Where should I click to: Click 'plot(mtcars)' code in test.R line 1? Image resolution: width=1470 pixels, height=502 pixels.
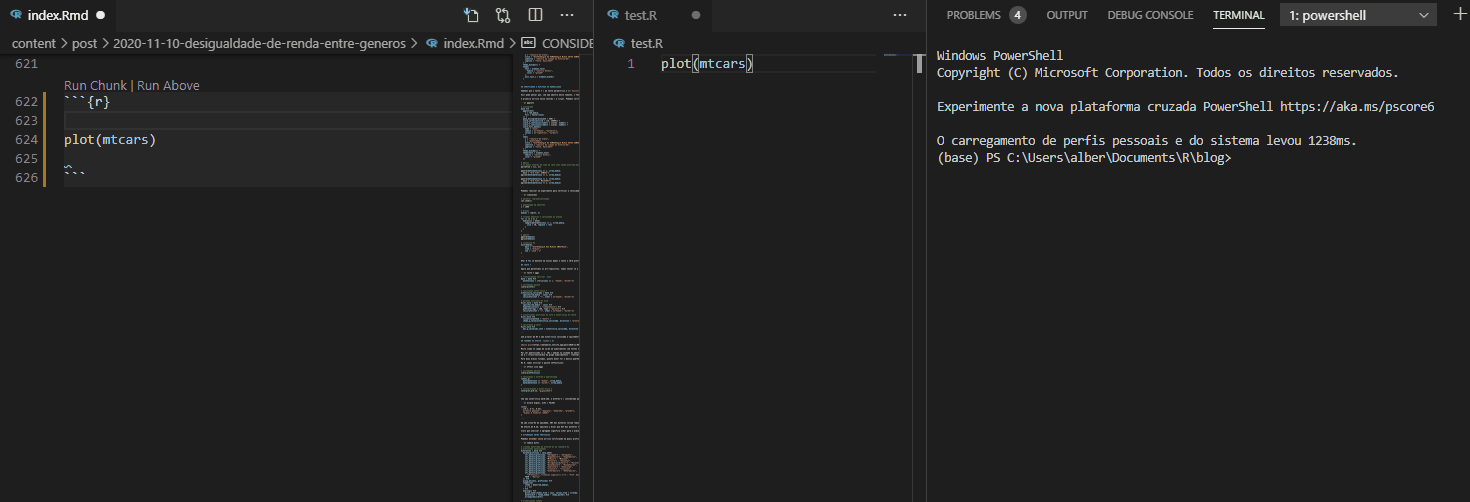[707, 64]
